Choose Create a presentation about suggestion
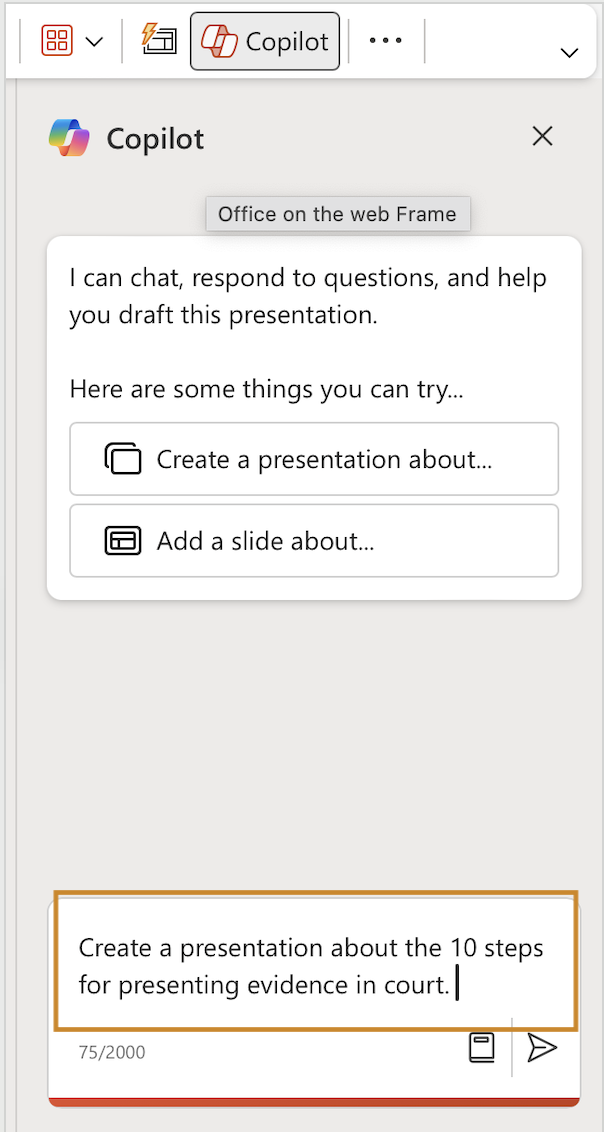This screenshot has width=604, height=1132. [x=314, y=459]
